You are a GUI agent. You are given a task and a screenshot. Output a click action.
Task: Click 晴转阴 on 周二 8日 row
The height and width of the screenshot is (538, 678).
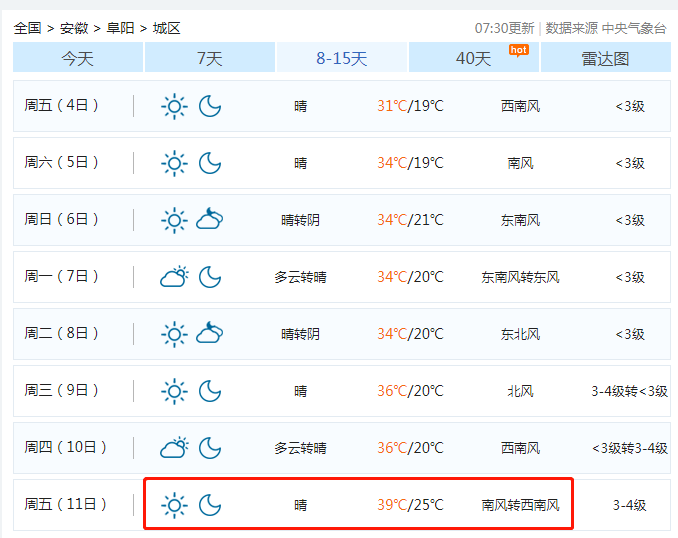coord(301,334)
